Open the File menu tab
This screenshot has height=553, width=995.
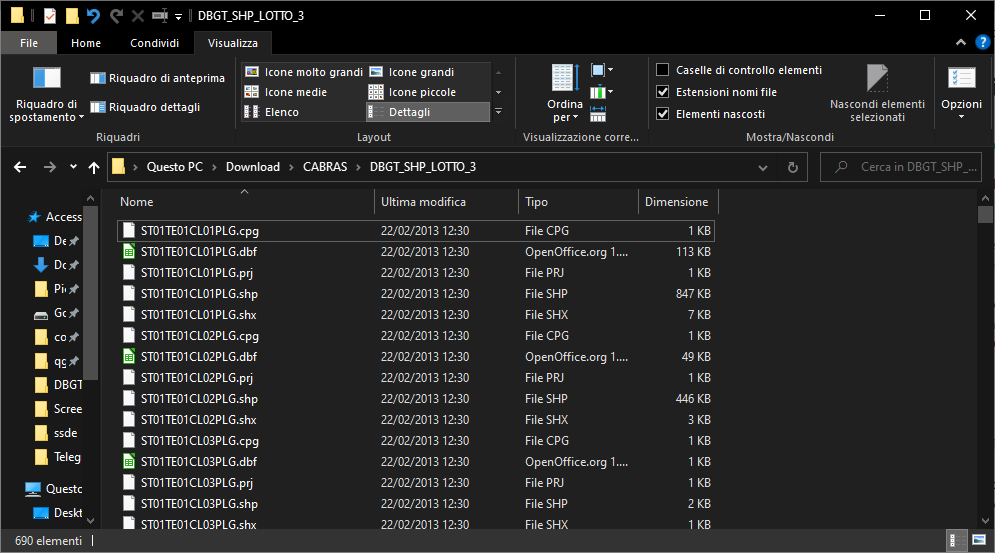coord(29,43)
